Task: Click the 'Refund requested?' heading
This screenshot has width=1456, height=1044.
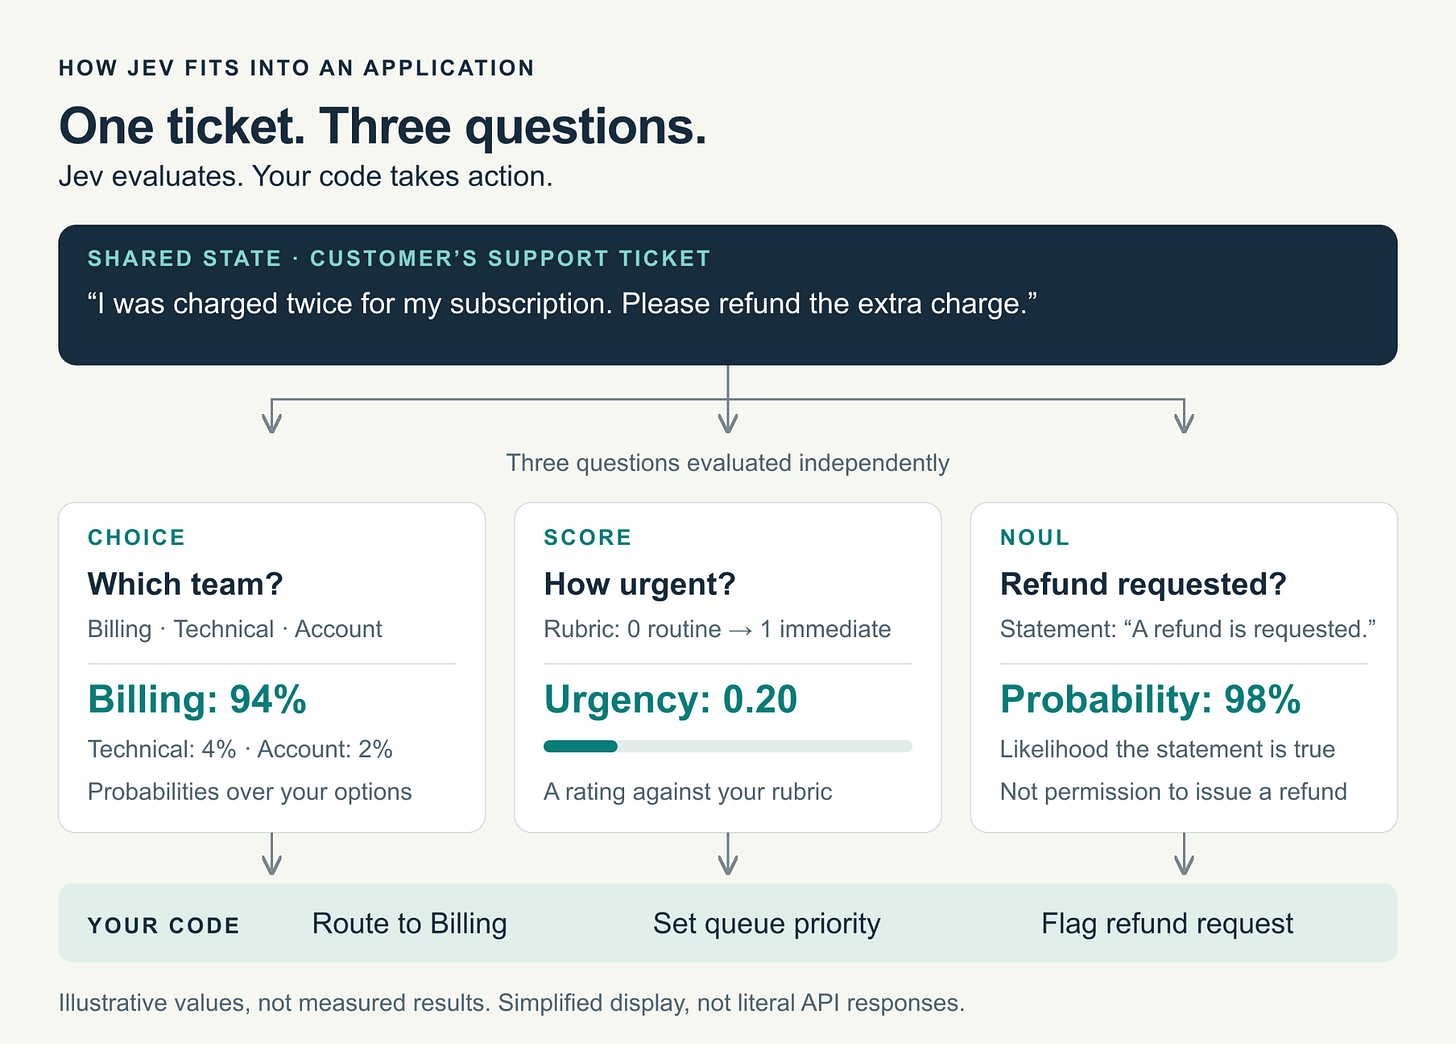Action: [1143, 583]
